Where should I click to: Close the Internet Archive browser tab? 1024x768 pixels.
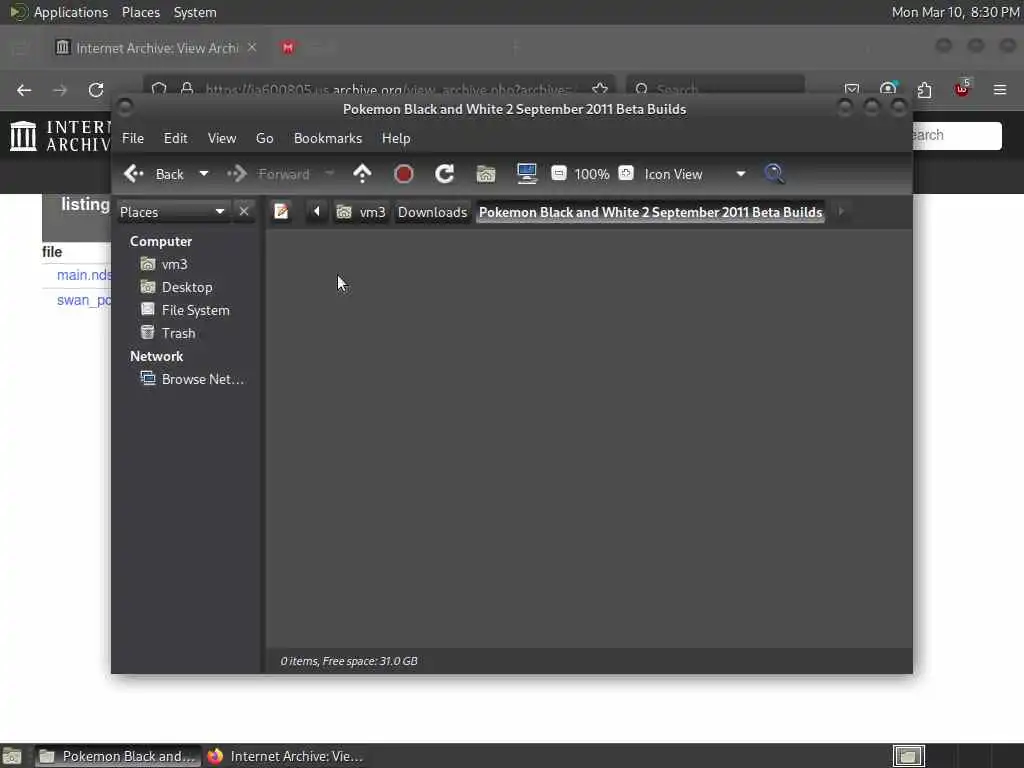pos(252,48)
